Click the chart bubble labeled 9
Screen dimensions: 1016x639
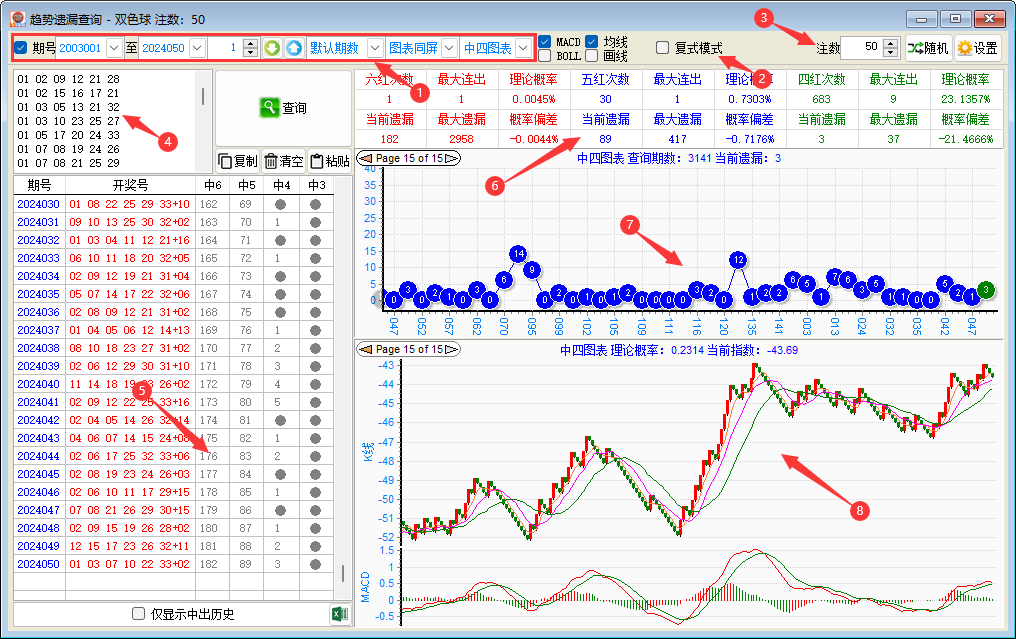pos(532,270)
